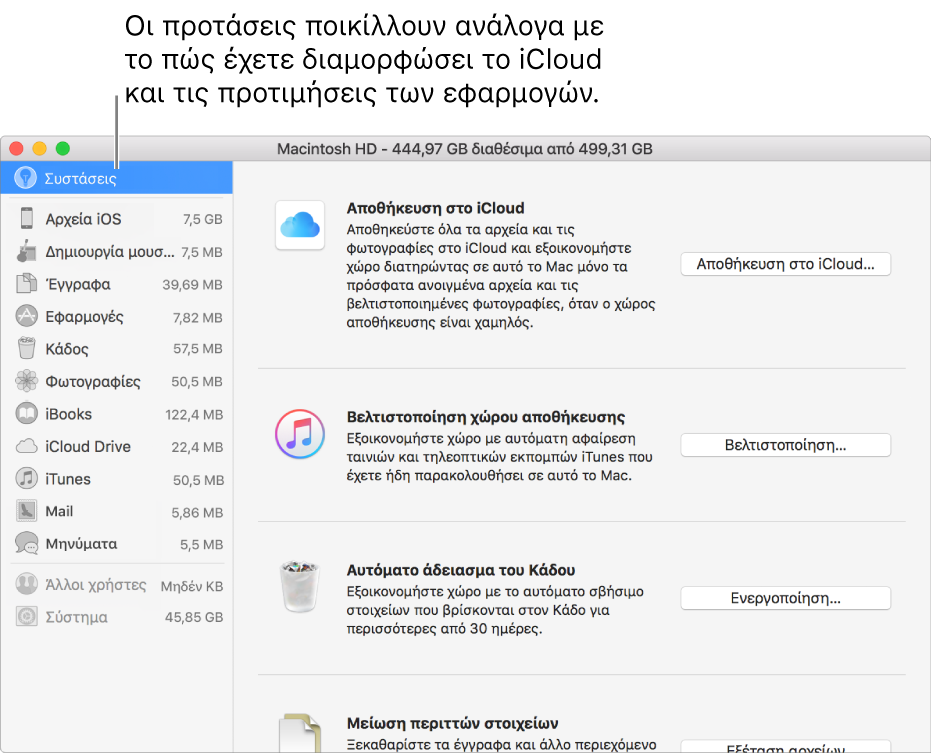Click the Ενεργοποίηση… button
The width and height of the screenshot is (931, 753).
(x=786, y=598)
